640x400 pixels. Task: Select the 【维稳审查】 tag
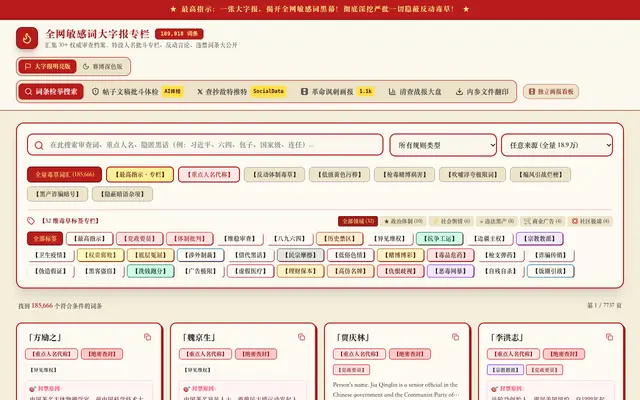239,239
